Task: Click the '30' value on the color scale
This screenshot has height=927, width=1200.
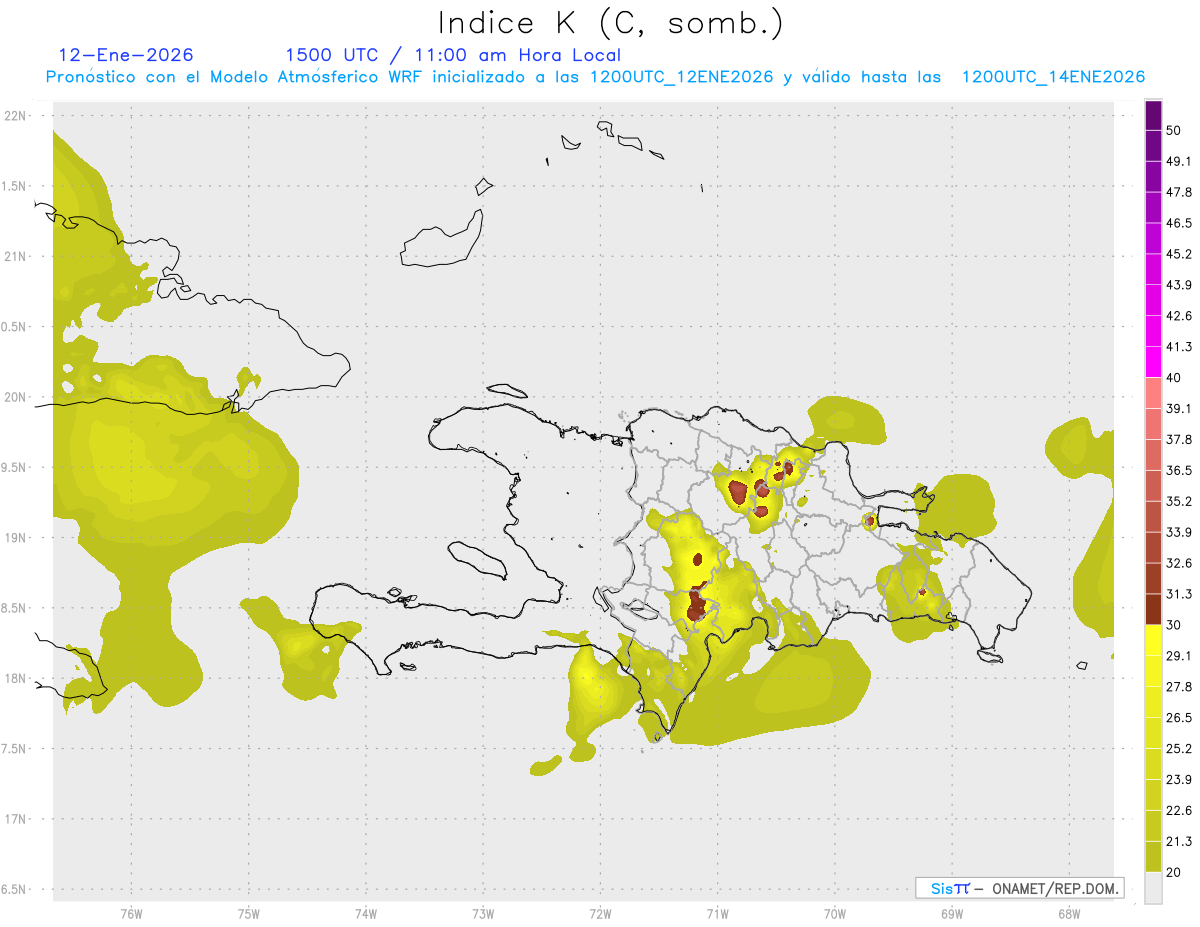Action: [x=1173, y=625]
